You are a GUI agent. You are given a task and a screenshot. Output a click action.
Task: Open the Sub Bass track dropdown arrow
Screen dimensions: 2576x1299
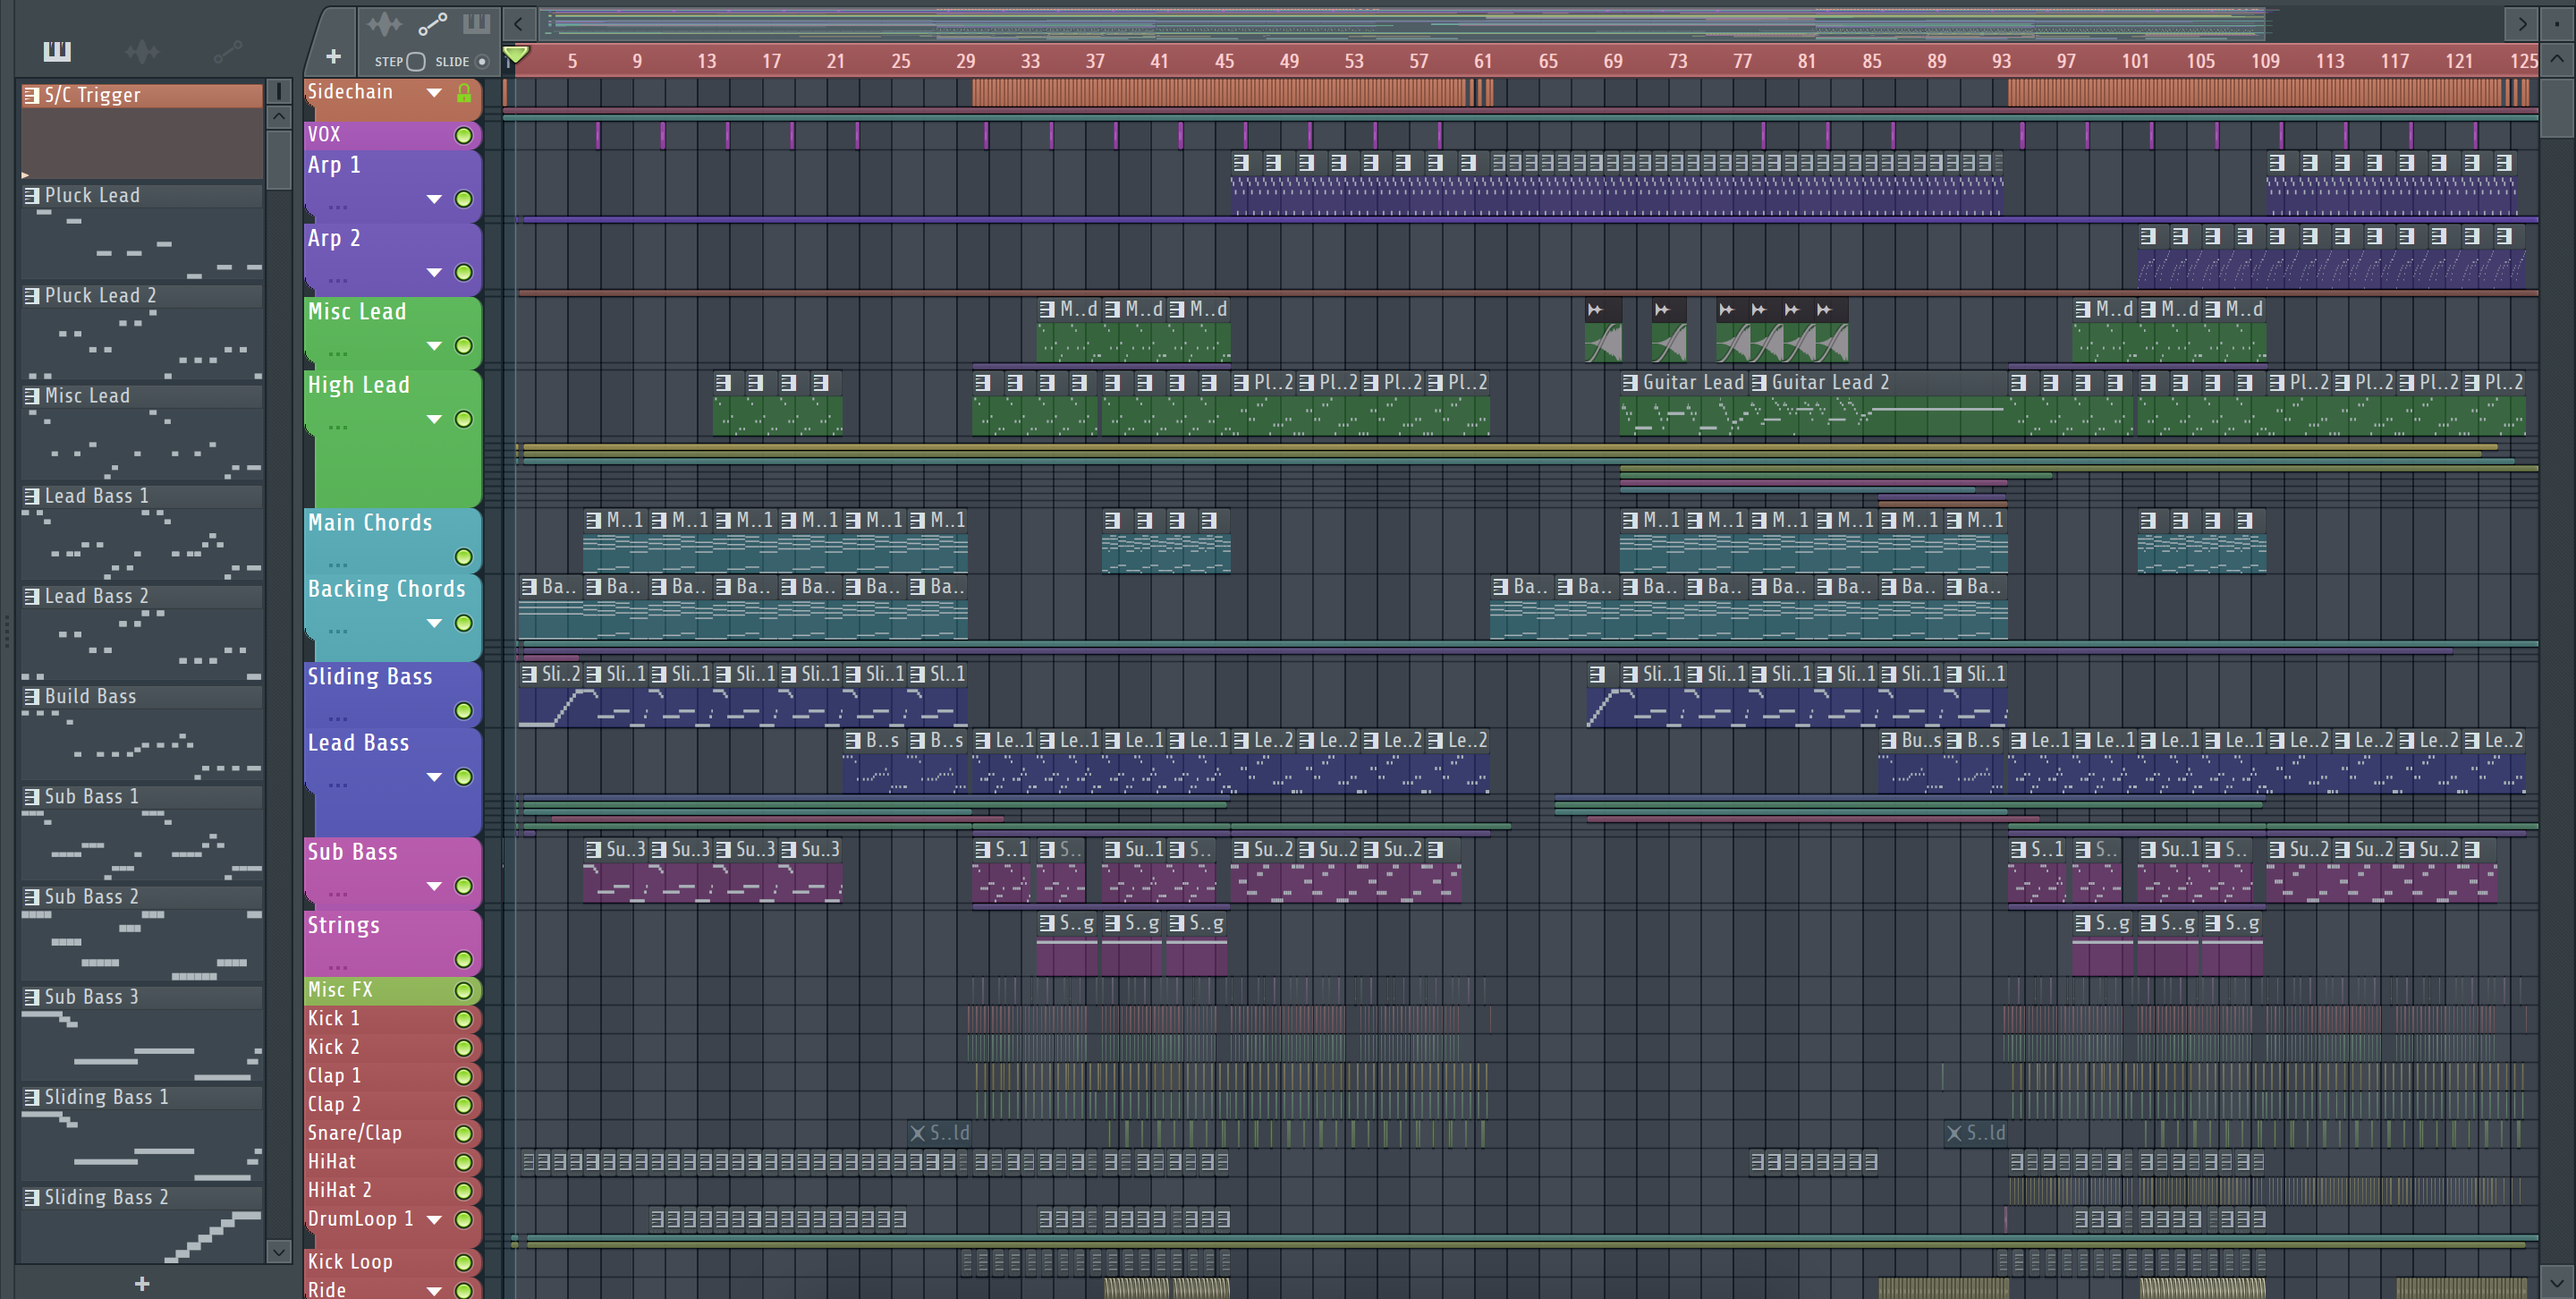[x=434, y=887]
